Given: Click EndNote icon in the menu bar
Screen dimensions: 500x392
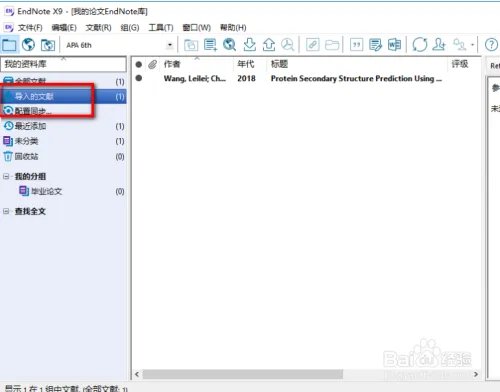Looking at the screenshot, I should tap(9, 27).
